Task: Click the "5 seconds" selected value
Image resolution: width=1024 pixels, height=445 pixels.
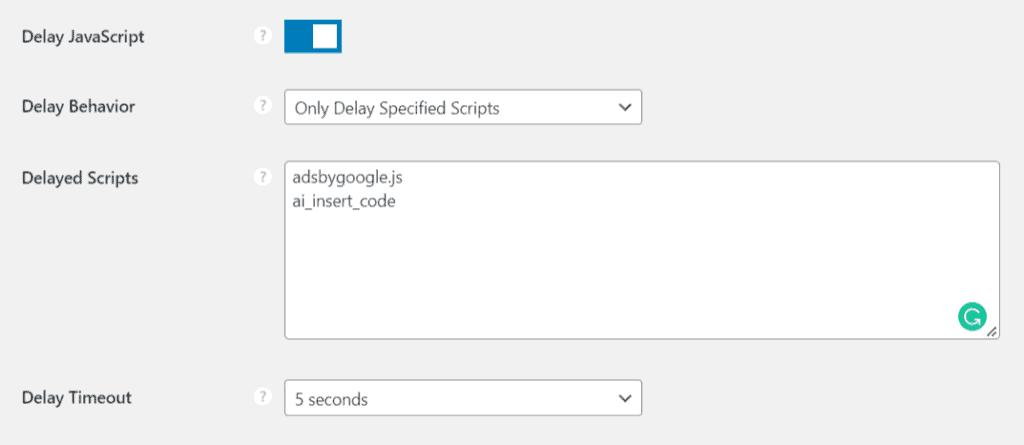Action: click(x=331, y=399)
